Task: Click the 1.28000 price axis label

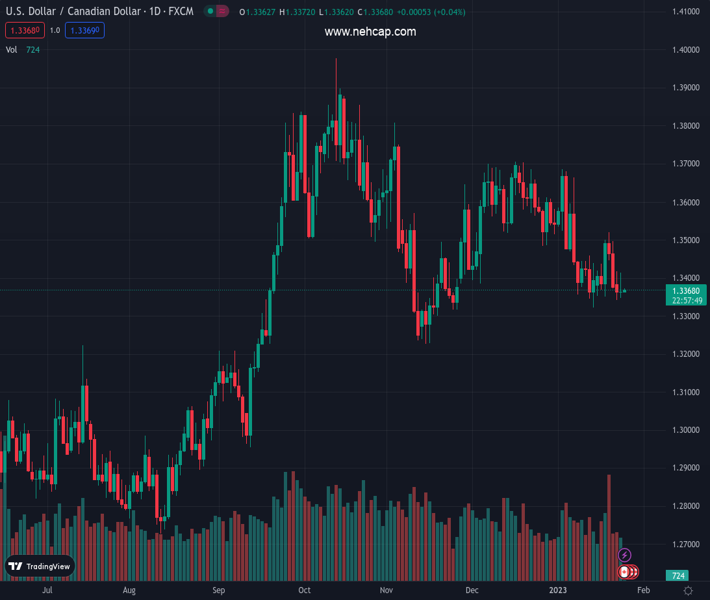Action: coord(686,506)
